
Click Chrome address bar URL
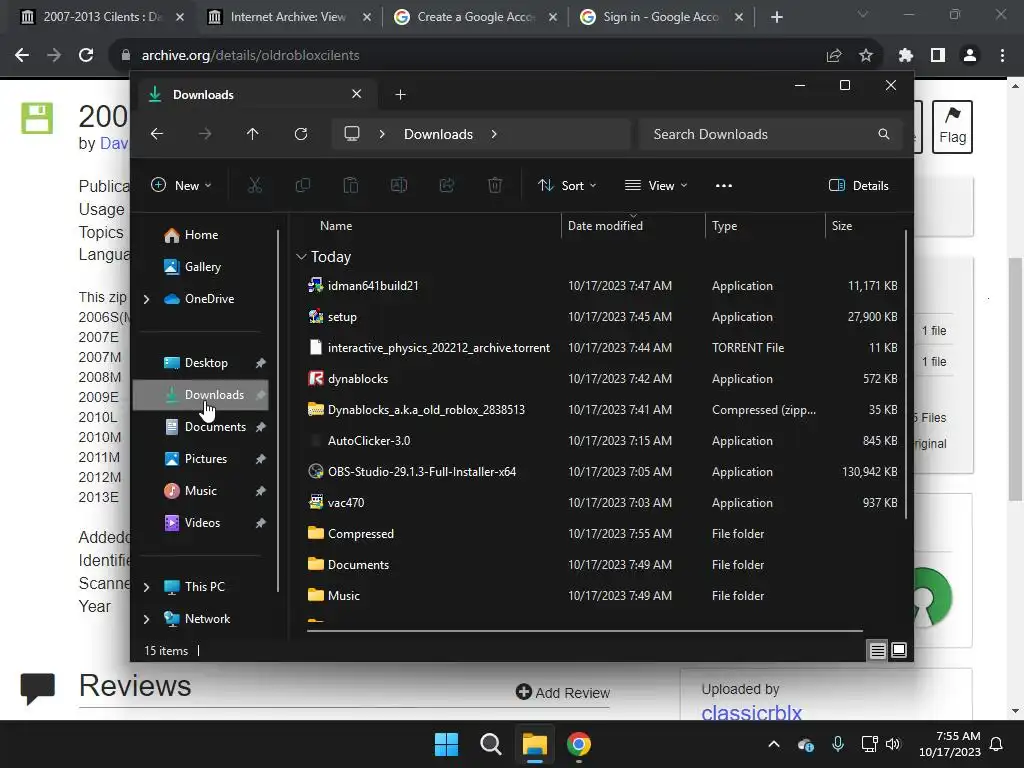(x=251, y=56)
